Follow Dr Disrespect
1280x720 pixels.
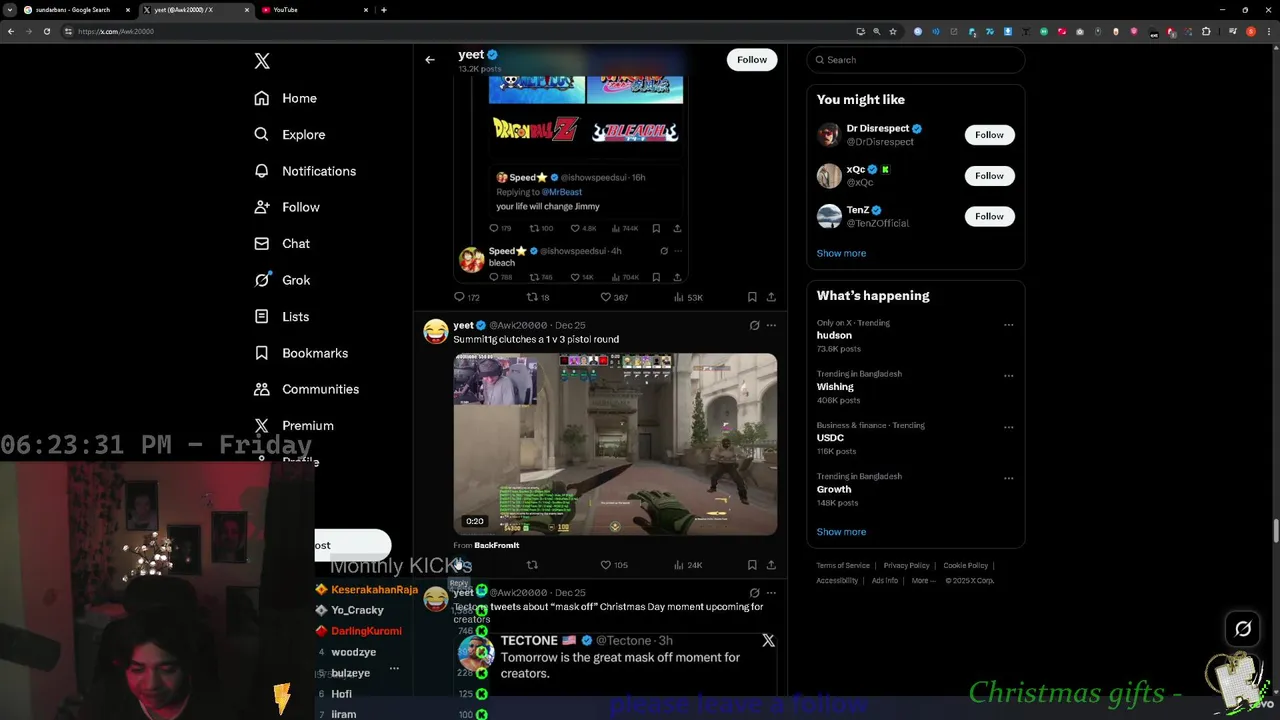[989, 135]
